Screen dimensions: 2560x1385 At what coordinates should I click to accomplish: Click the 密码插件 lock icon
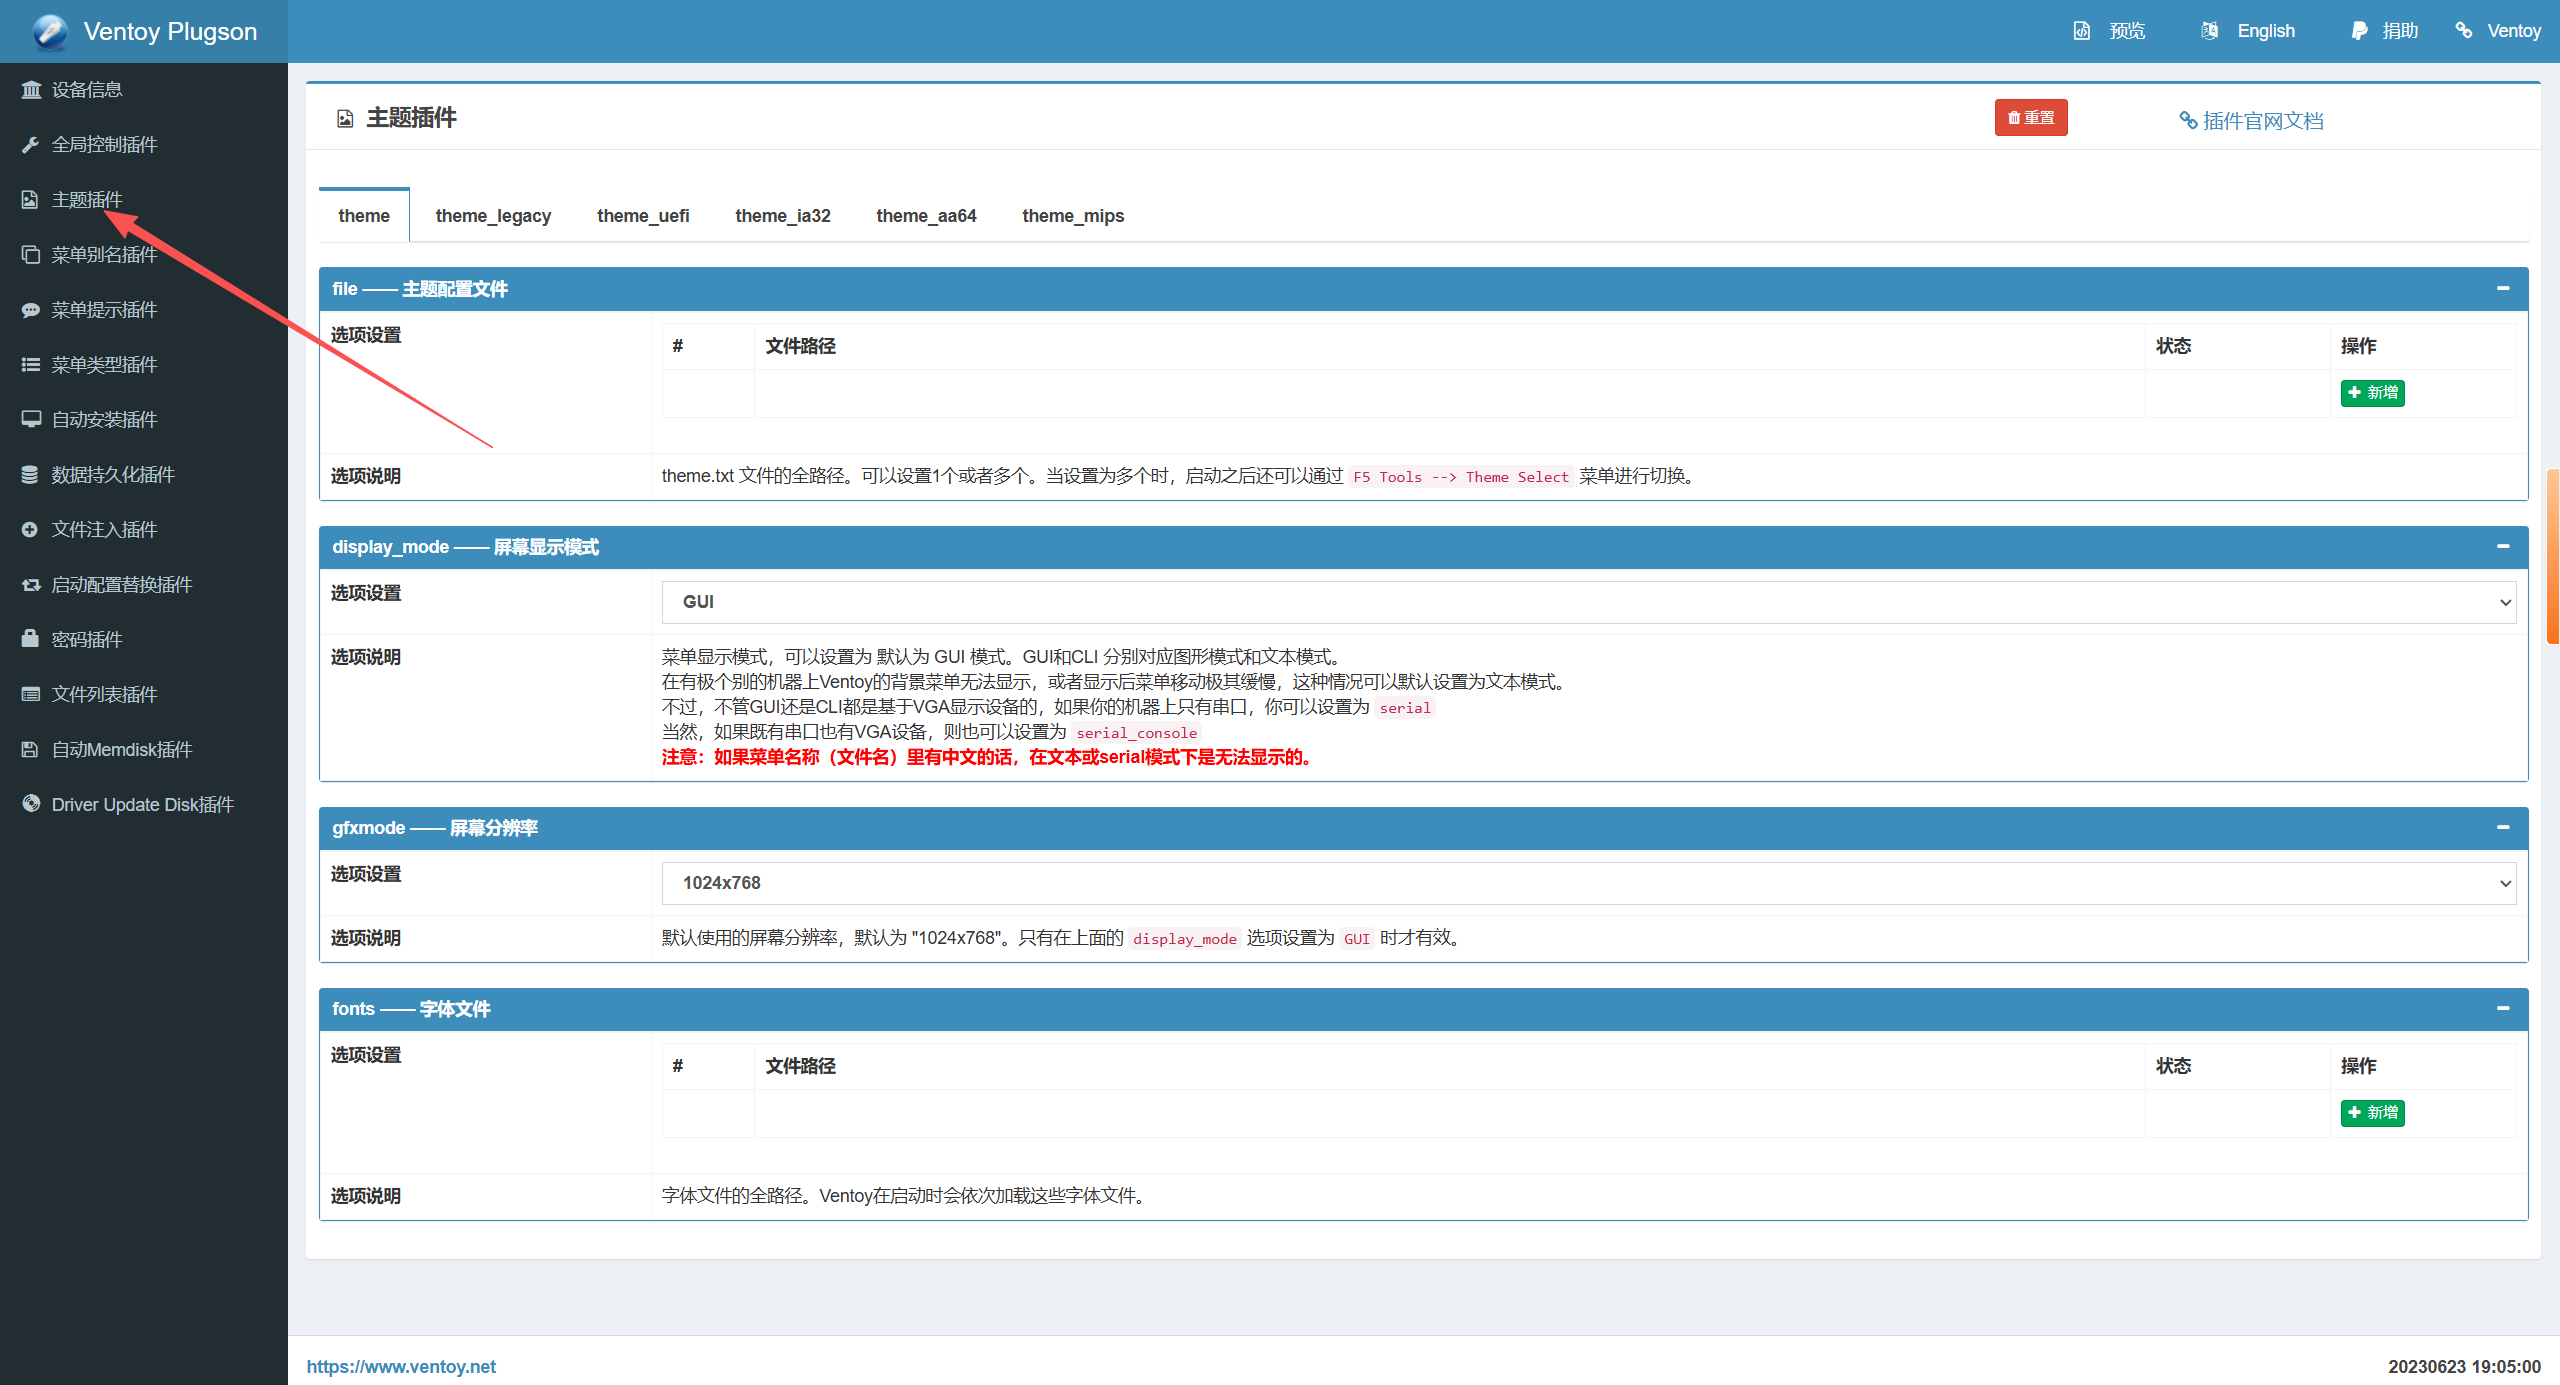click(31, 639)
